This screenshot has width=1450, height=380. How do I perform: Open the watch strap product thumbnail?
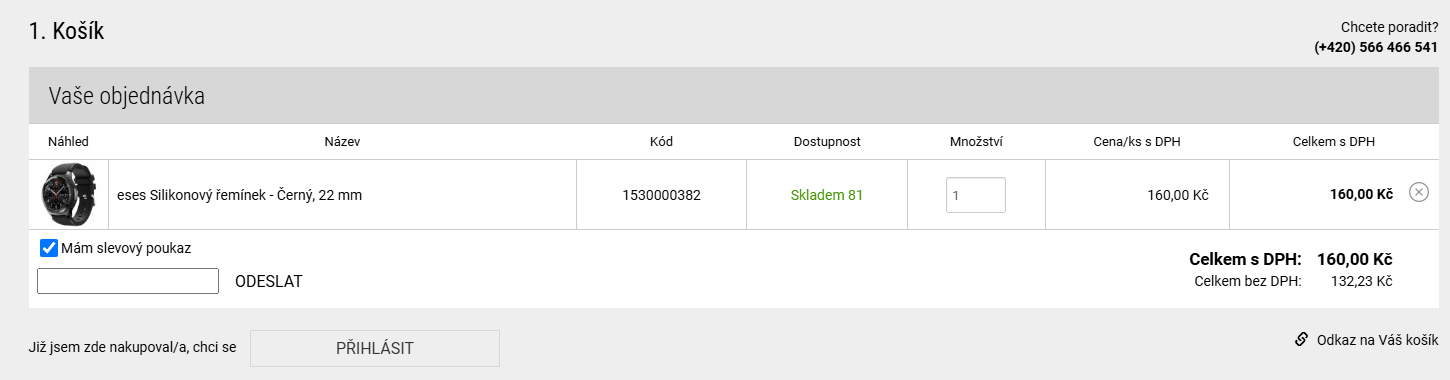(x=68, y=195)
